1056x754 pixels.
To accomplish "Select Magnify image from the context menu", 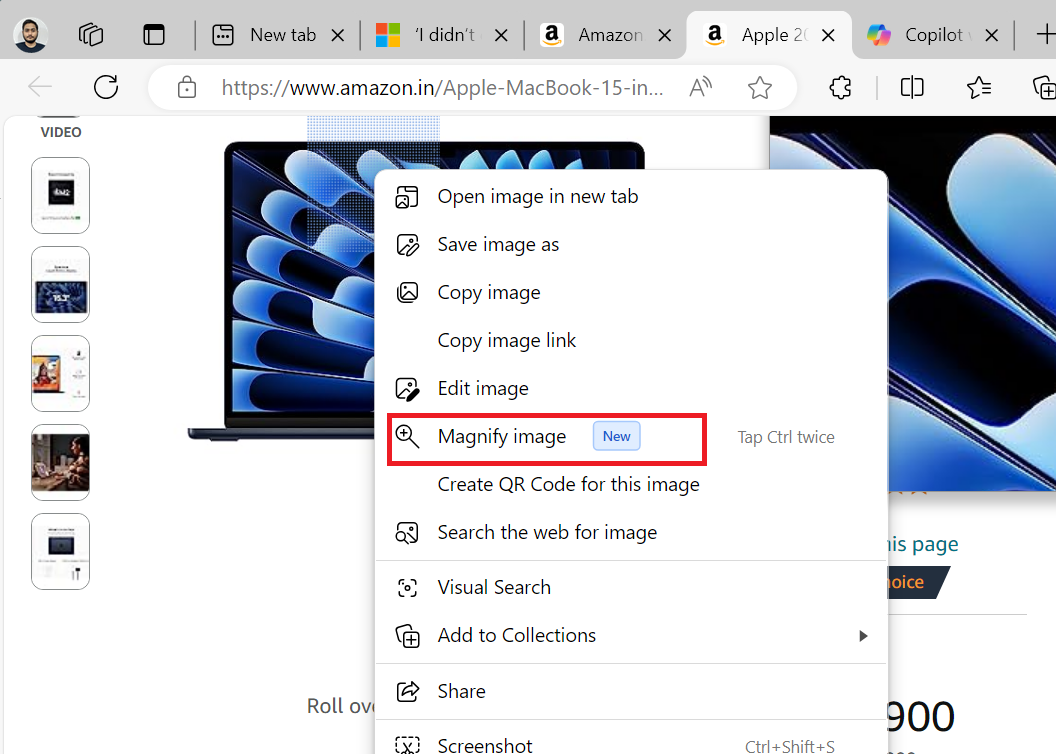I will (502, 436).
